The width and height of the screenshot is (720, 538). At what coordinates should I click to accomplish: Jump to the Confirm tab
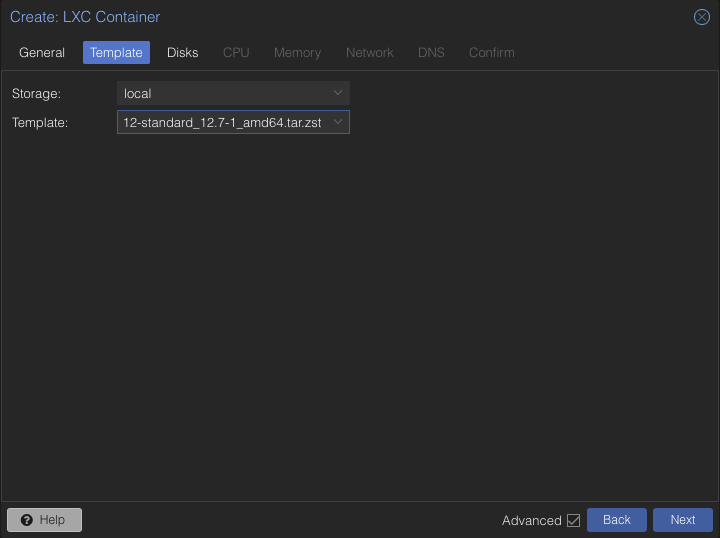[x=492, y=52]
